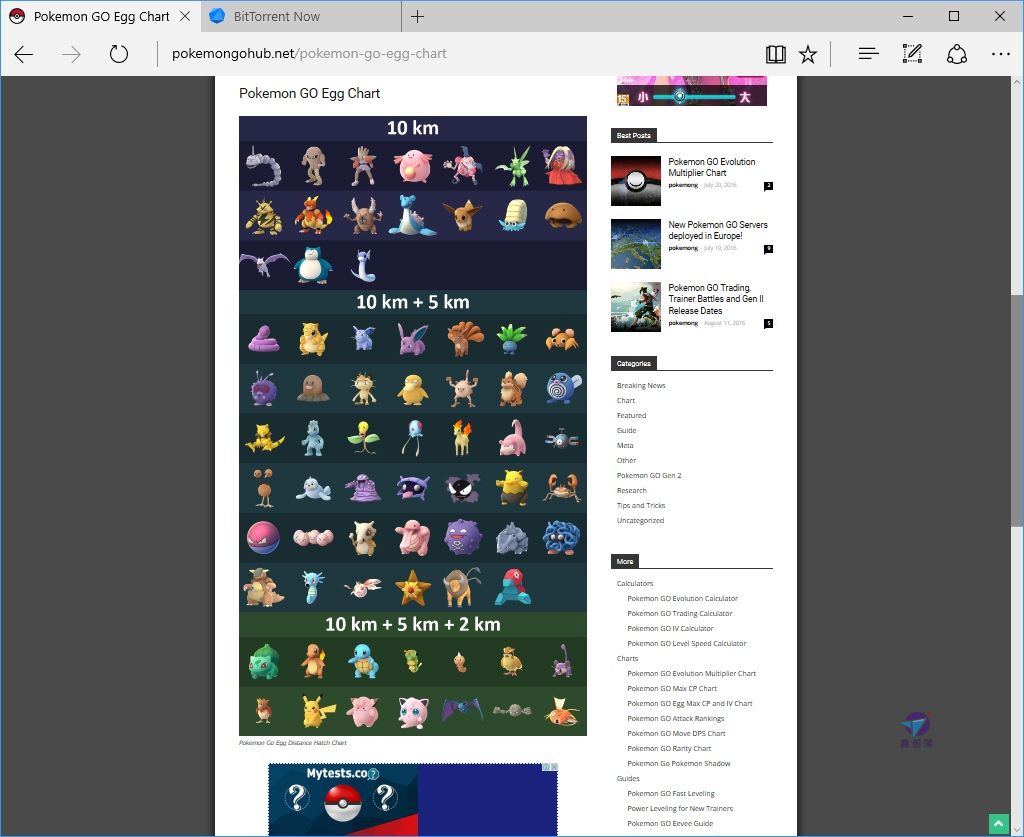Image resolution: width=1024 pixels, height=837 pixels.
Task: Open the Guide category link
Action: 626,430
